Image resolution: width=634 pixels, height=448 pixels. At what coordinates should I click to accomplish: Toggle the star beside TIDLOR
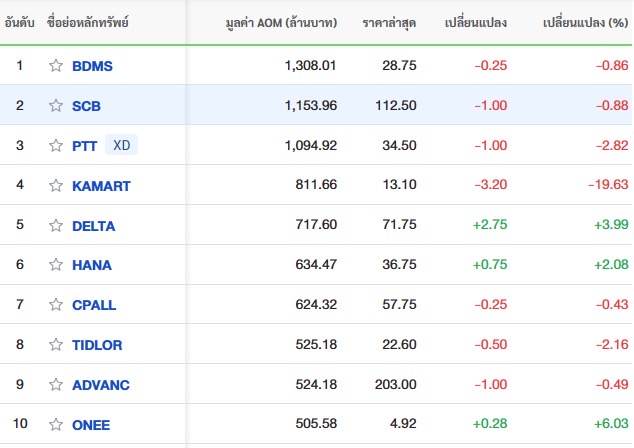pyautogui.click(x=56, y=345)
